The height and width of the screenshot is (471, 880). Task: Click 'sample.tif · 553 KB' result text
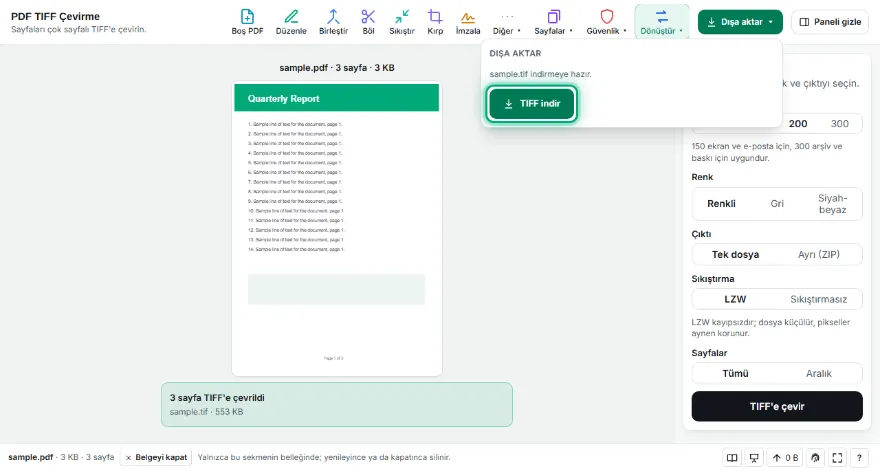tap(207, 412)
